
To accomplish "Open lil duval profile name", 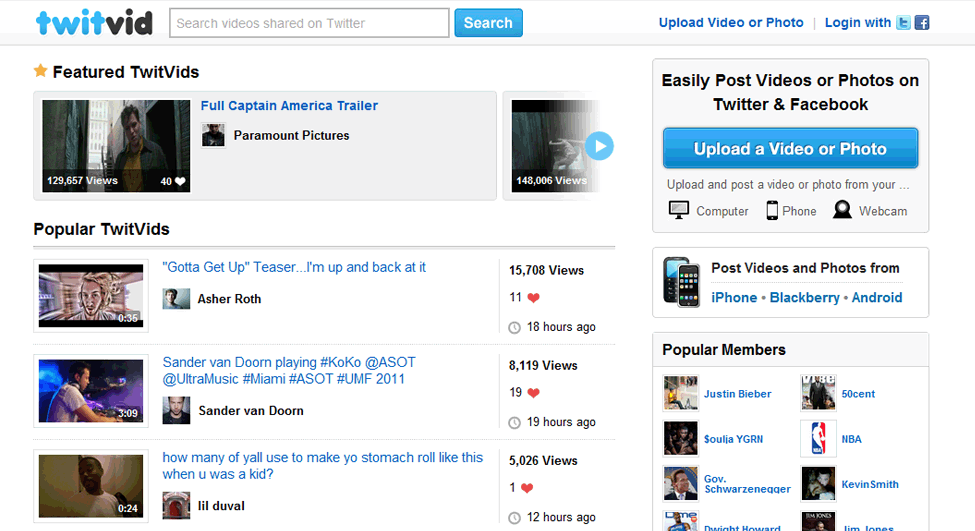I will coord(221,506).
